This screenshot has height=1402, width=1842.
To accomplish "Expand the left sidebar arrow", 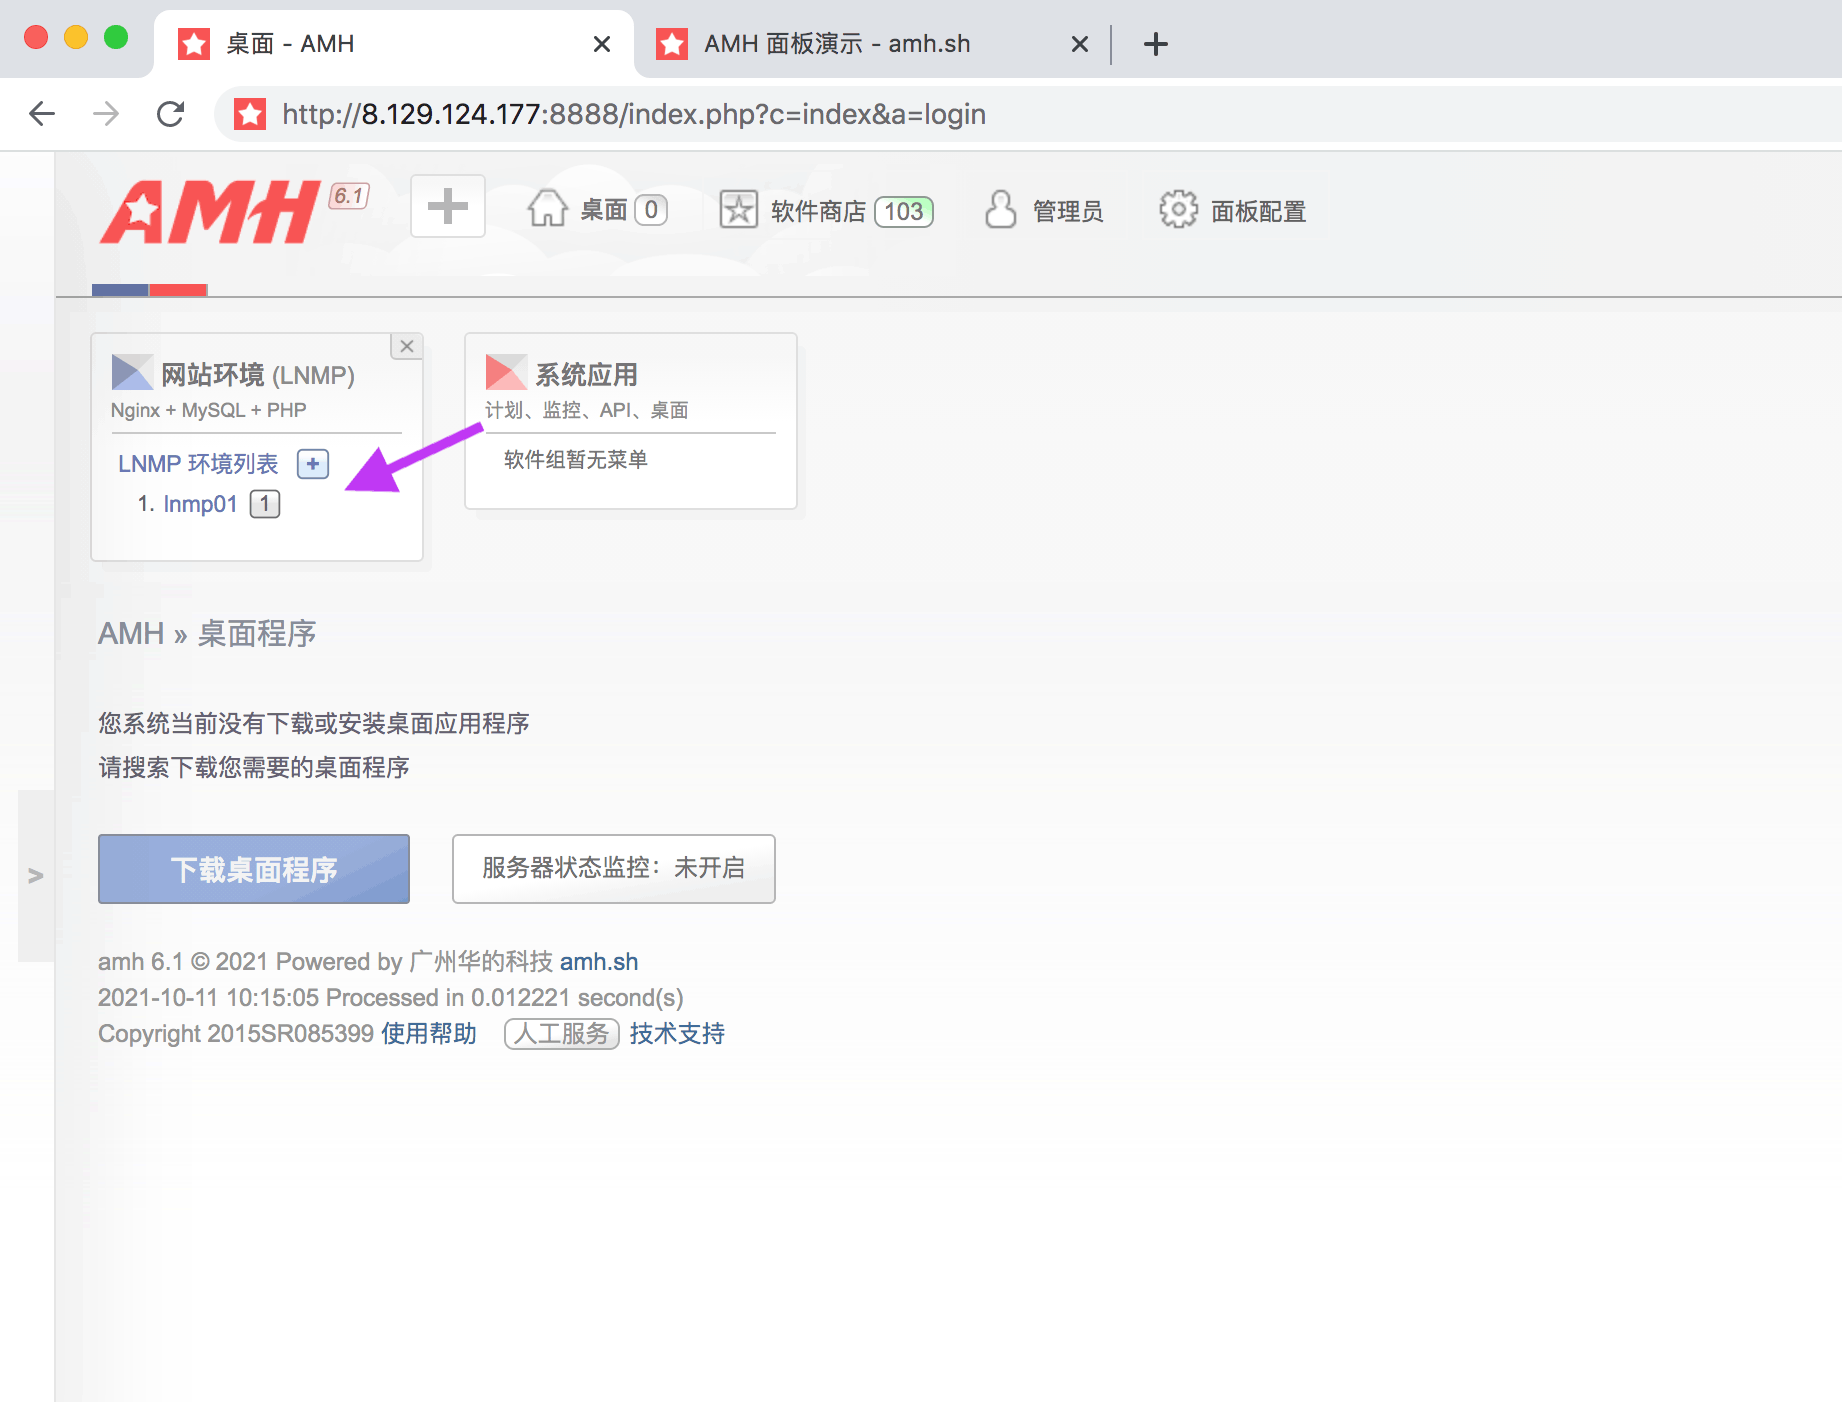I will point(36,876).
